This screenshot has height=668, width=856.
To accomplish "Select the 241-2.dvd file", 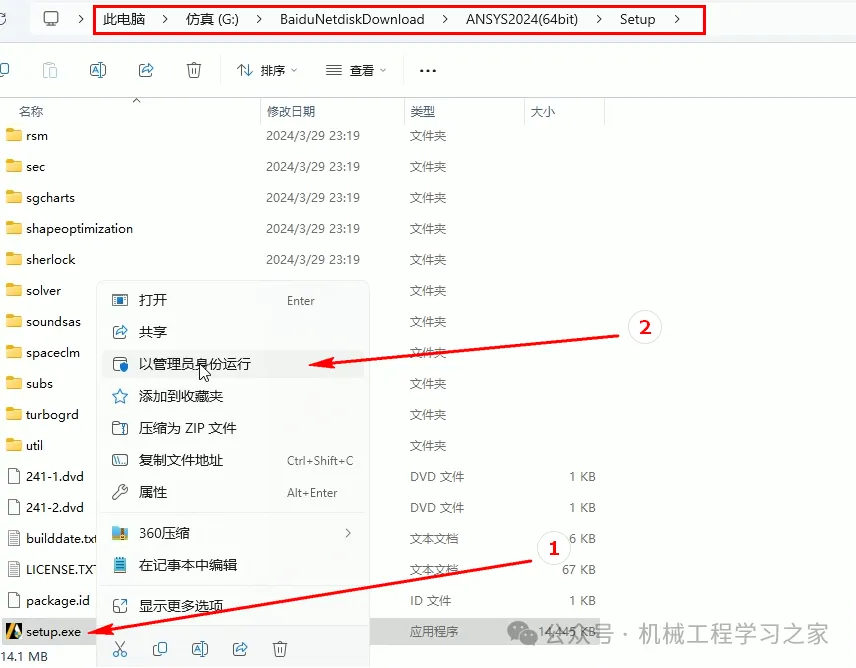I will tap(55, 508).
